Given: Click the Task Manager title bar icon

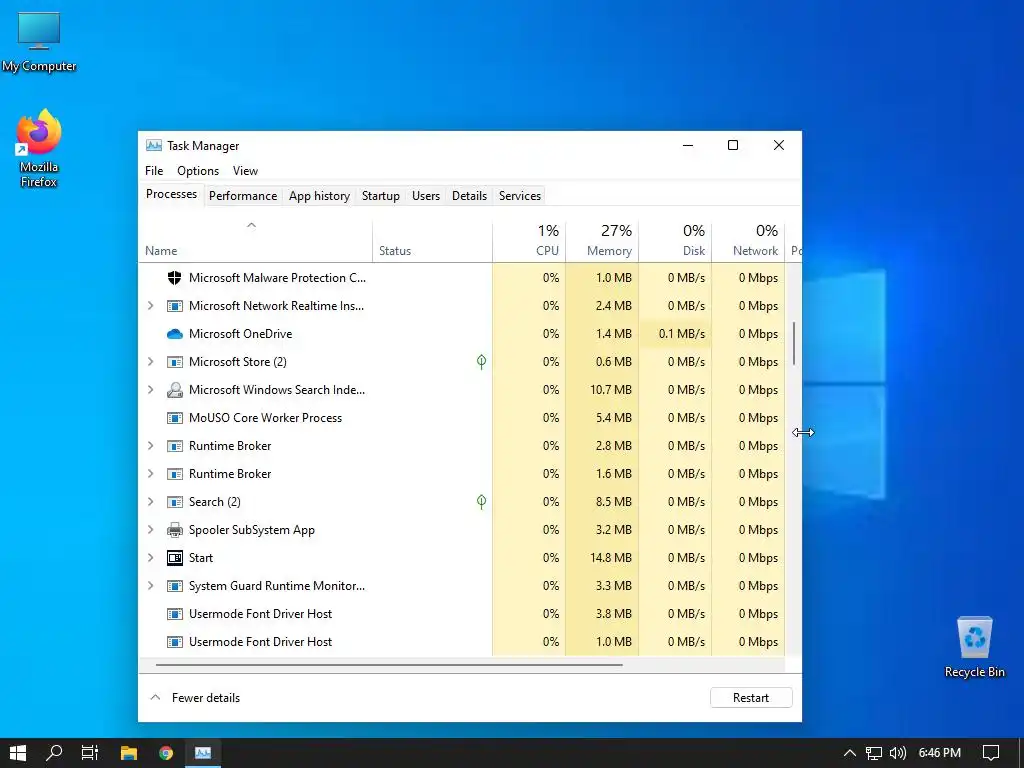Looking at the screenshot, I should [x=153, y=145].
